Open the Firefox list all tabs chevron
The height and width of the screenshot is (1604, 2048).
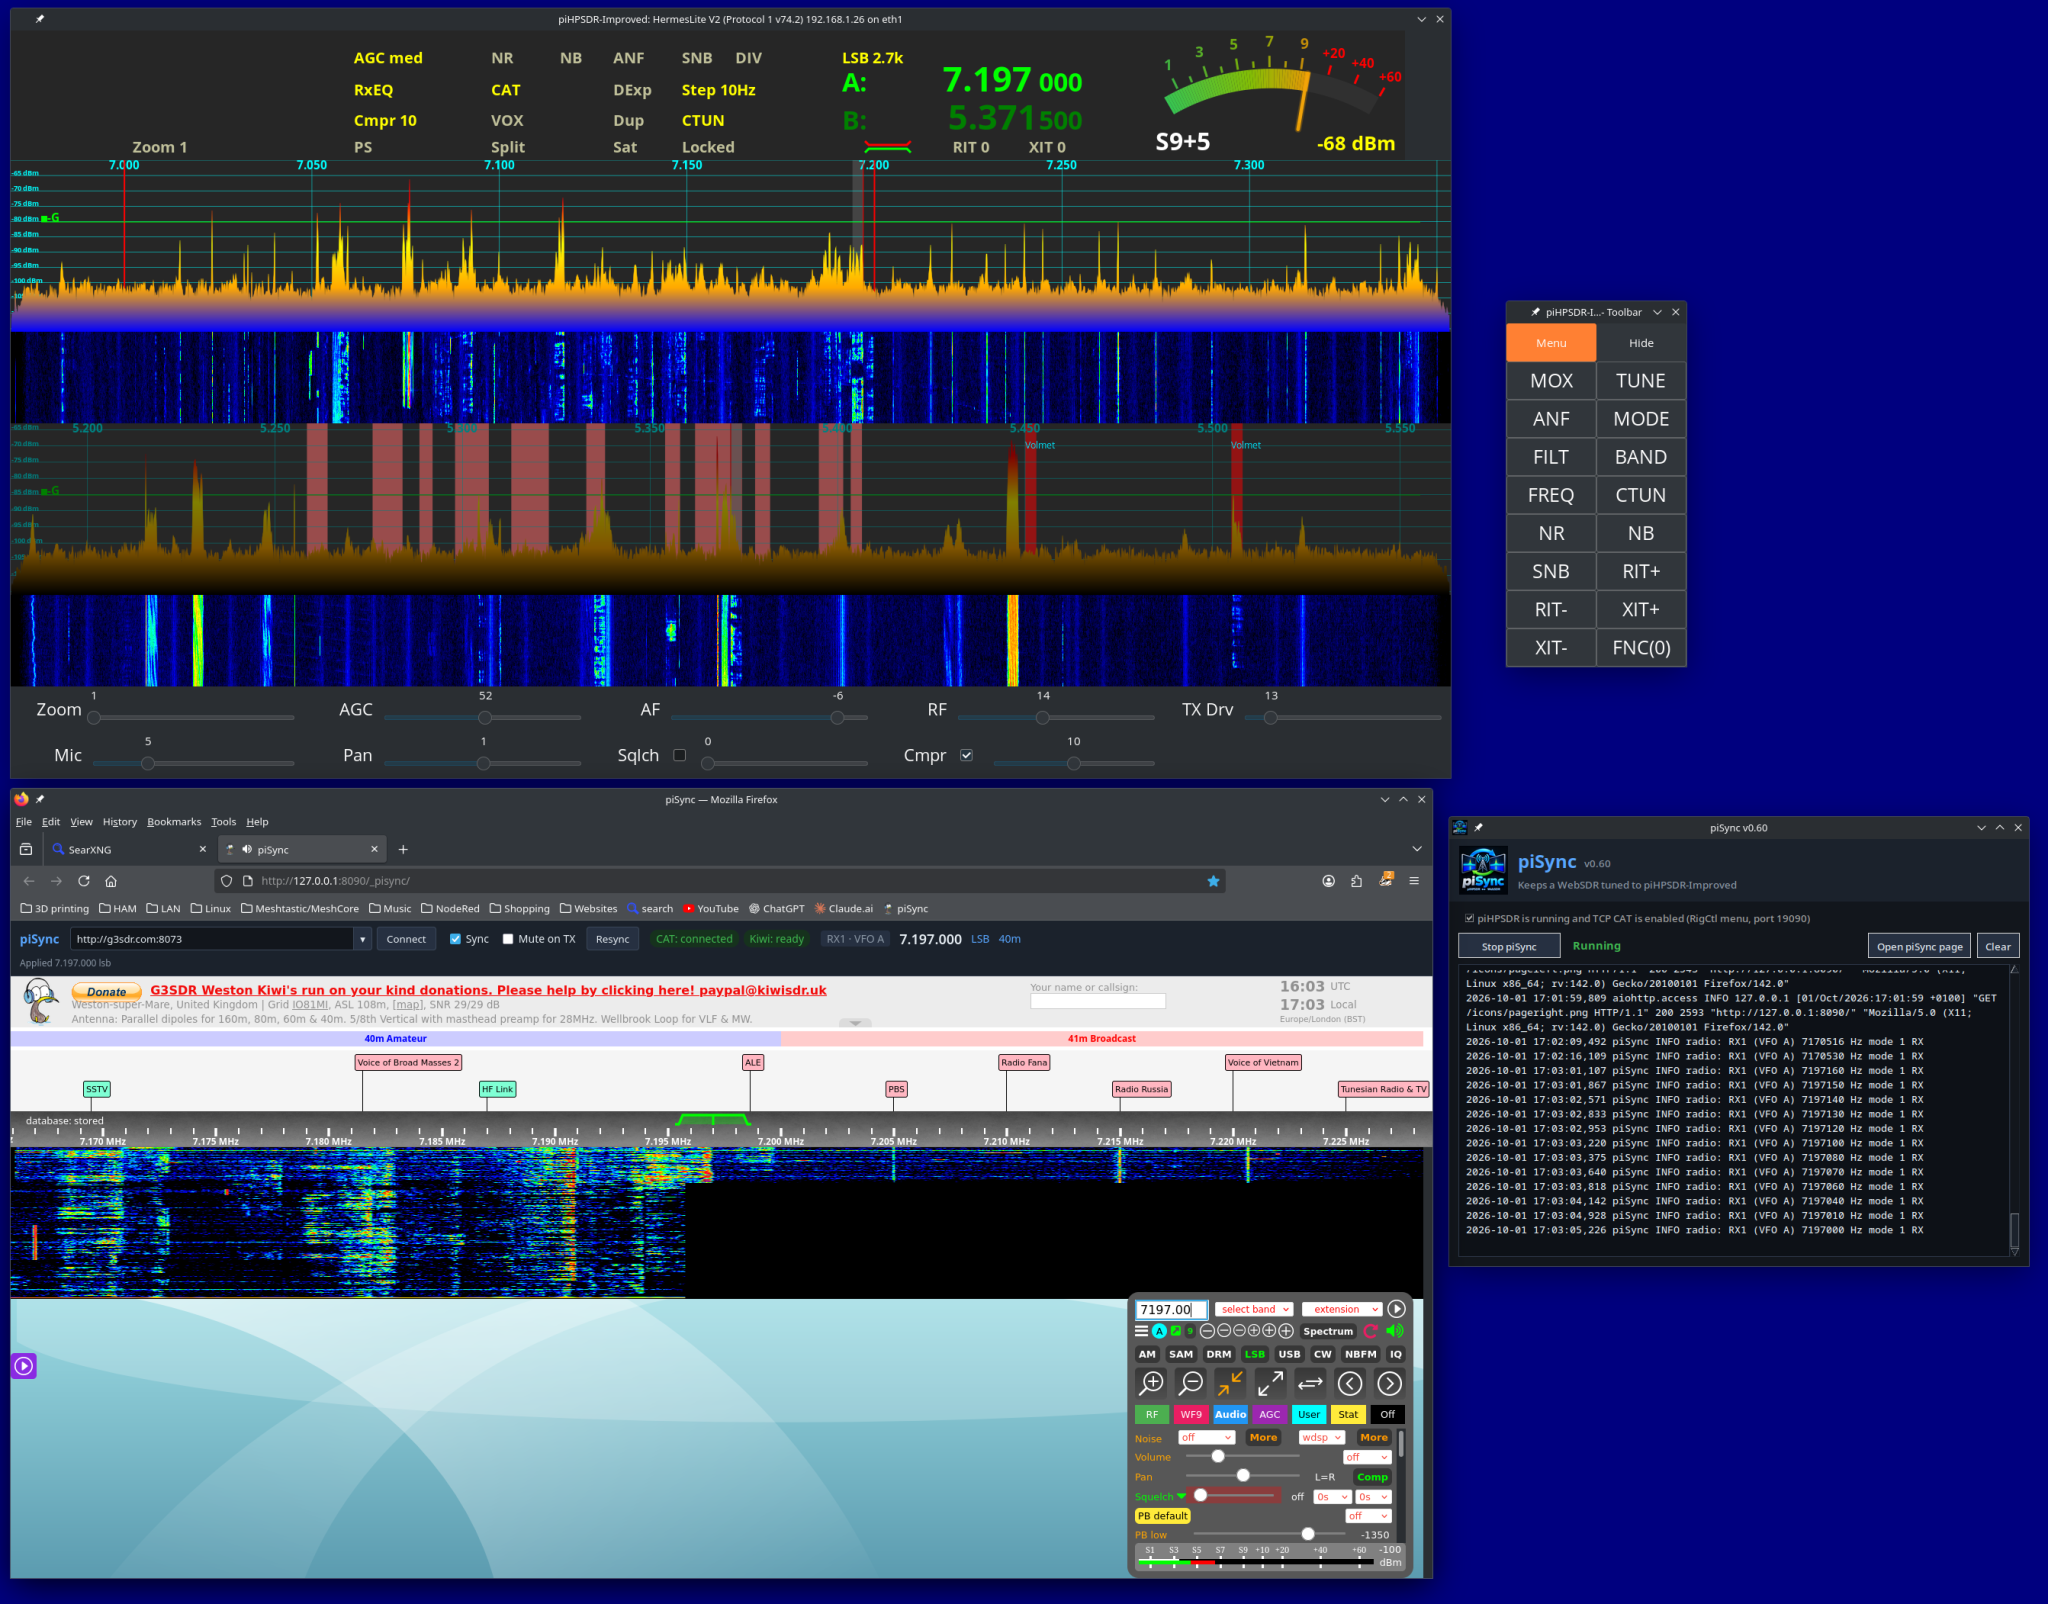[1416, 849]
